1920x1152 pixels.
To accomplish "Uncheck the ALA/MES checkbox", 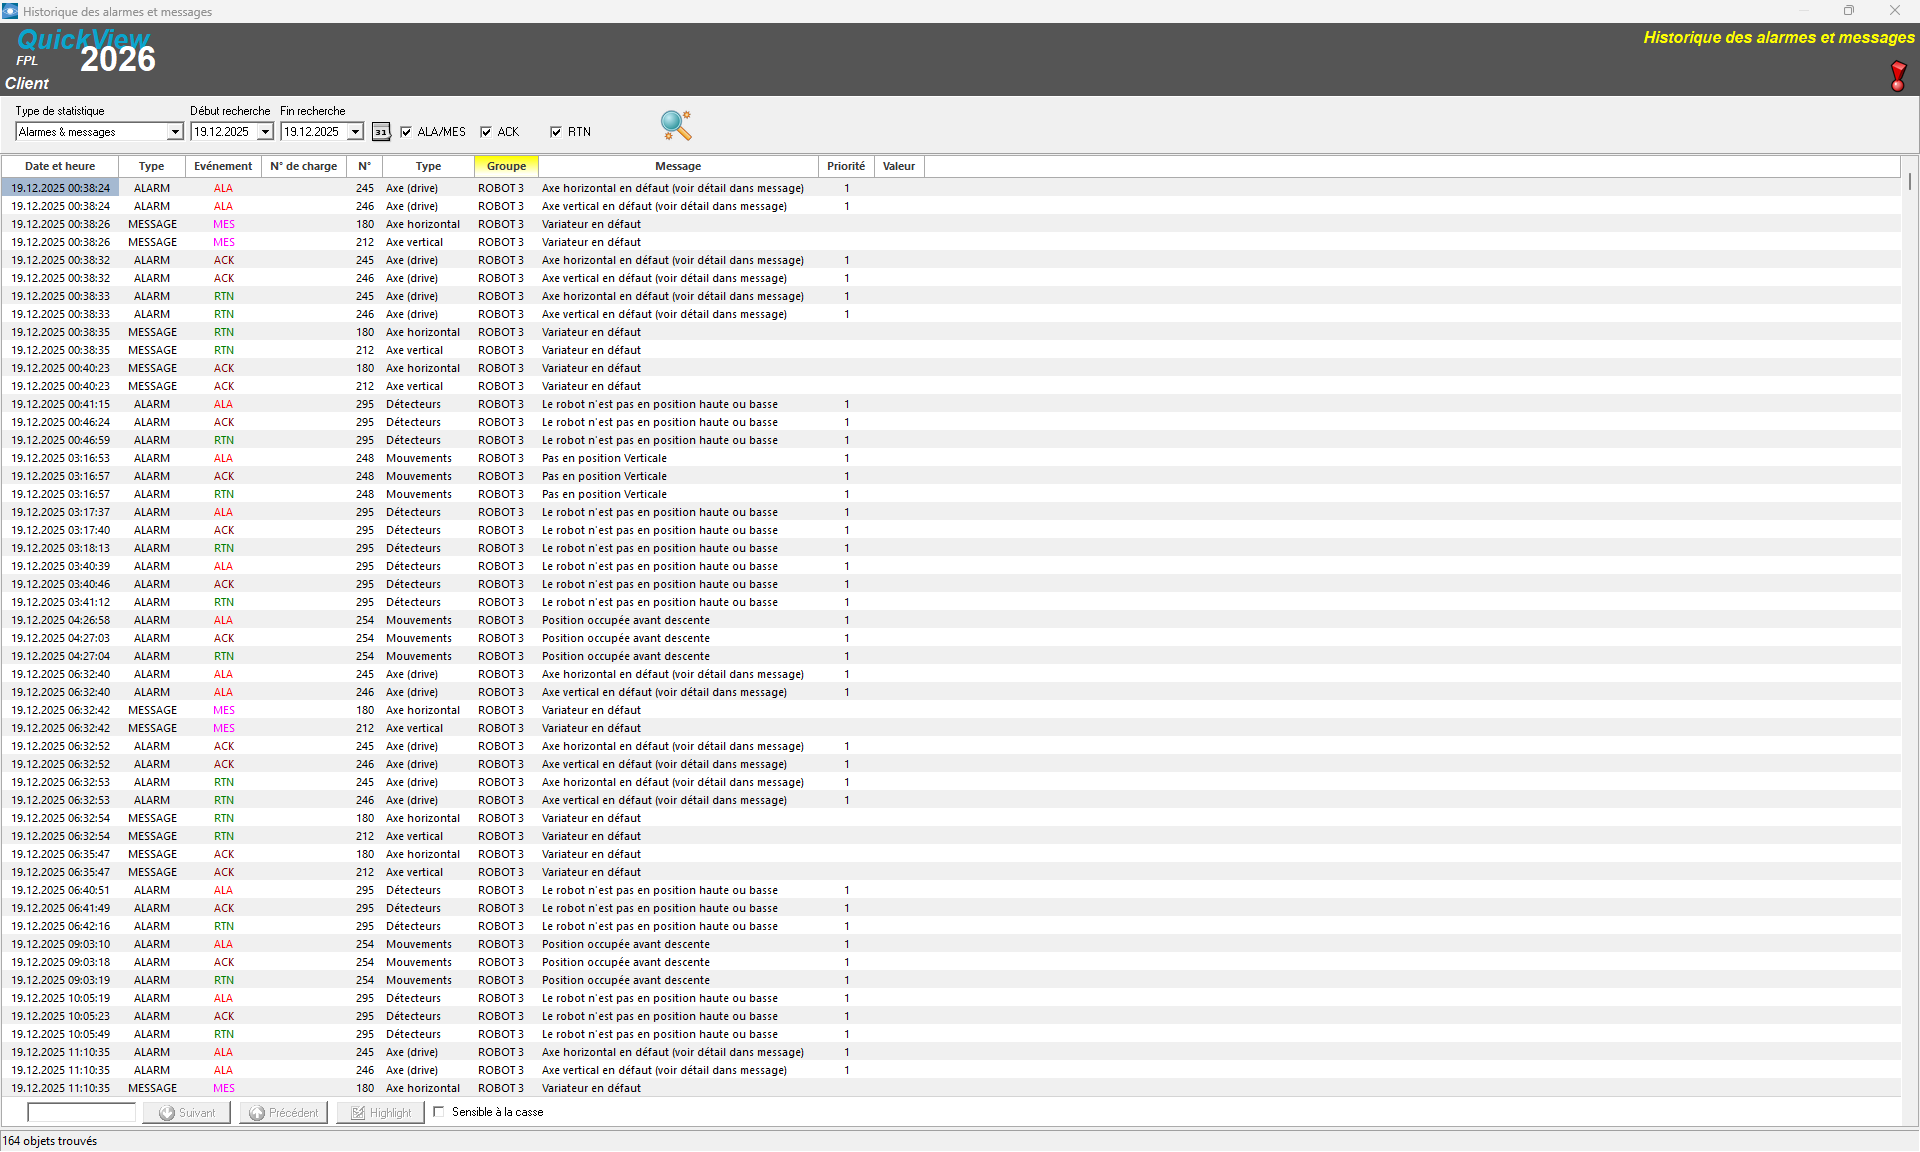I will (x=406, y=132).
